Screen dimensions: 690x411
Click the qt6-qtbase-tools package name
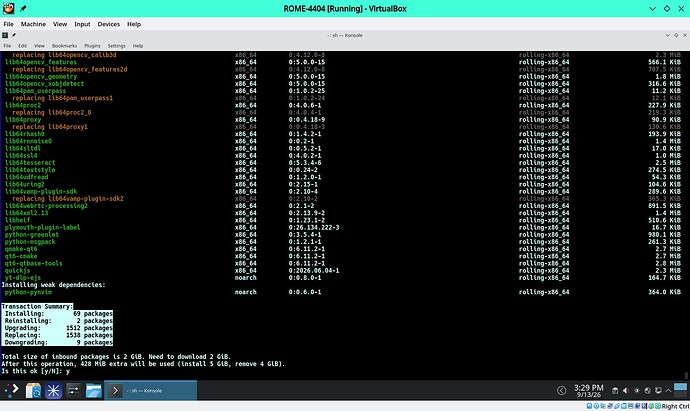pyautogui.click(x=33, y=263)
